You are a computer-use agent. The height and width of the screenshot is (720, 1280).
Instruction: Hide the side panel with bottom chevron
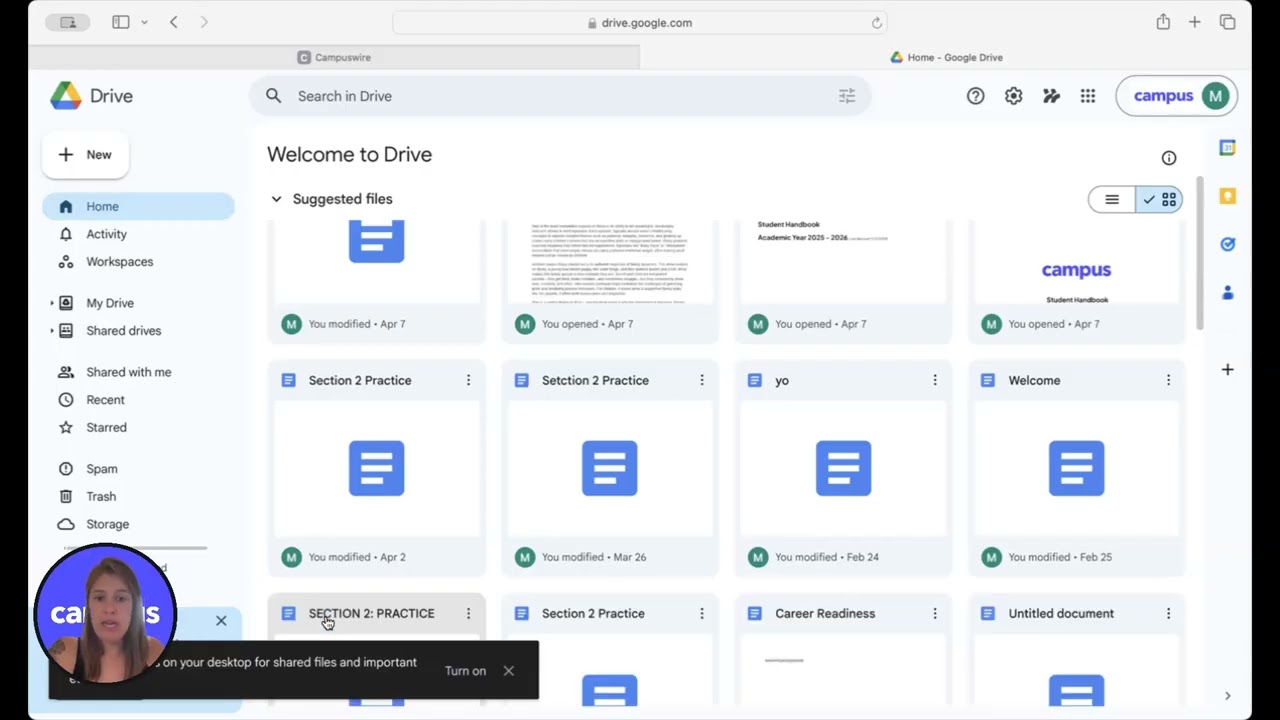1228,696
